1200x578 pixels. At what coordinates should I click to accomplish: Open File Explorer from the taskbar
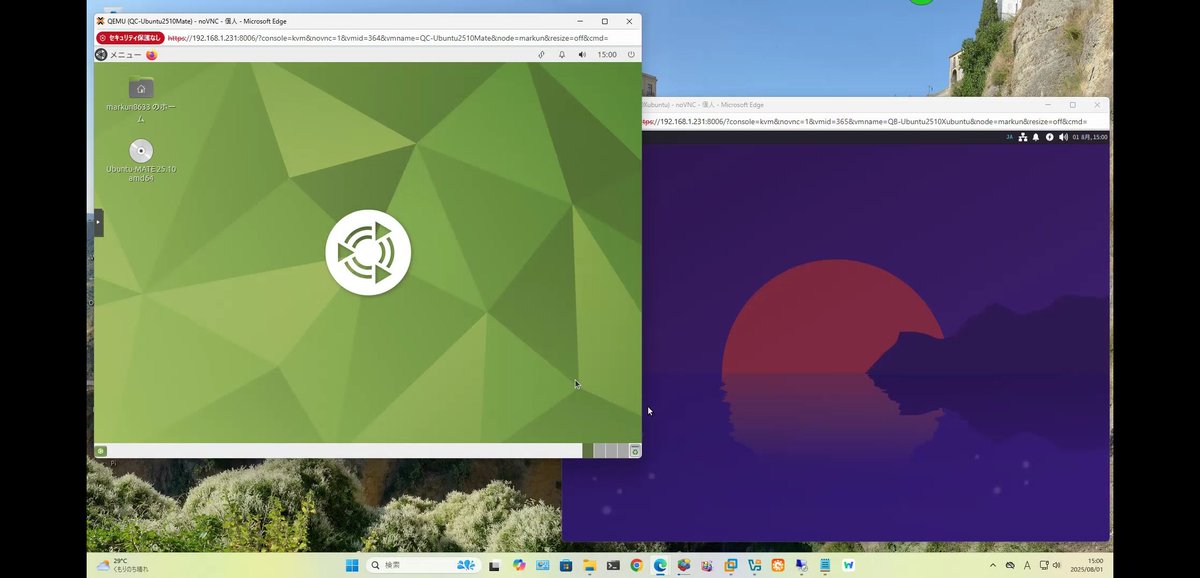(589, 565)
